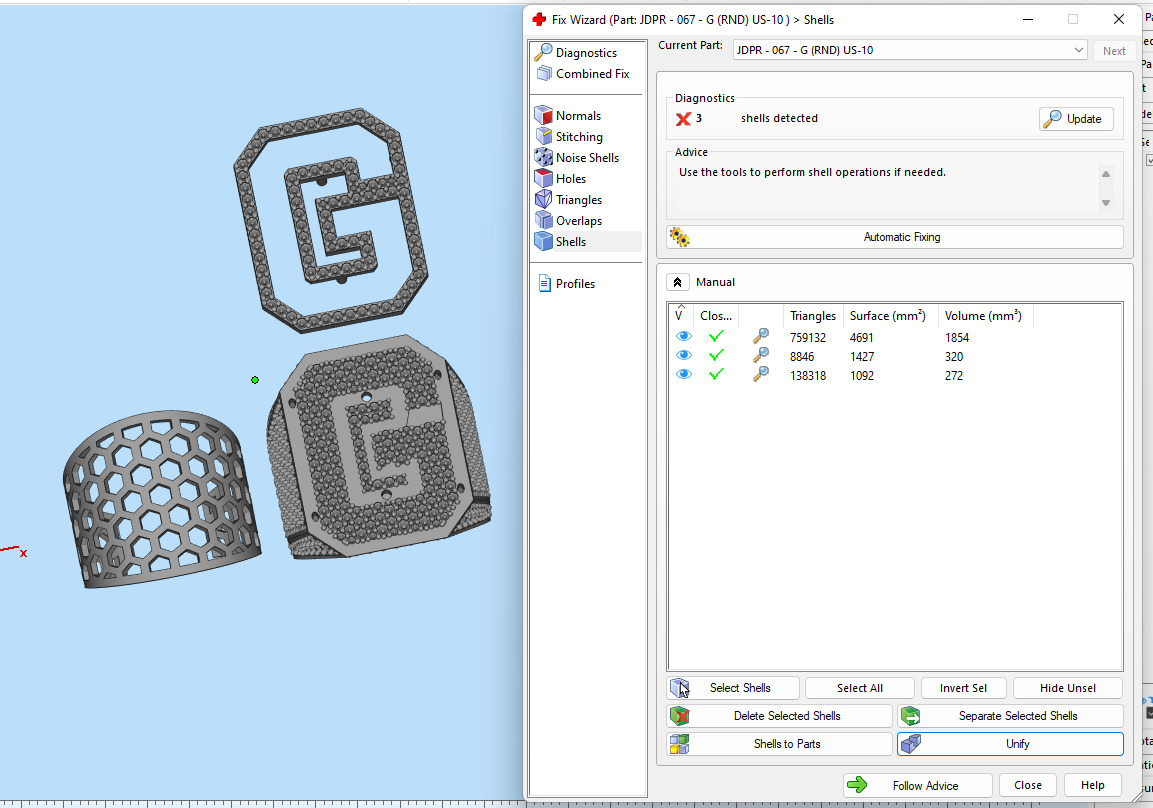Zoom to shell with 759132 triangles
This screenshot has height=808, width=1153.
pyautogui.click(x=761, y=337)
